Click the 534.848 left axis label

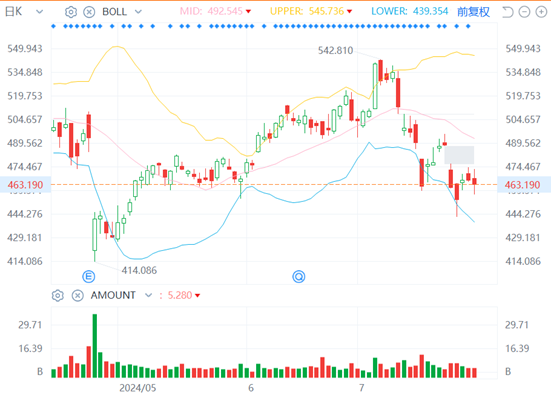pos(25,72)
